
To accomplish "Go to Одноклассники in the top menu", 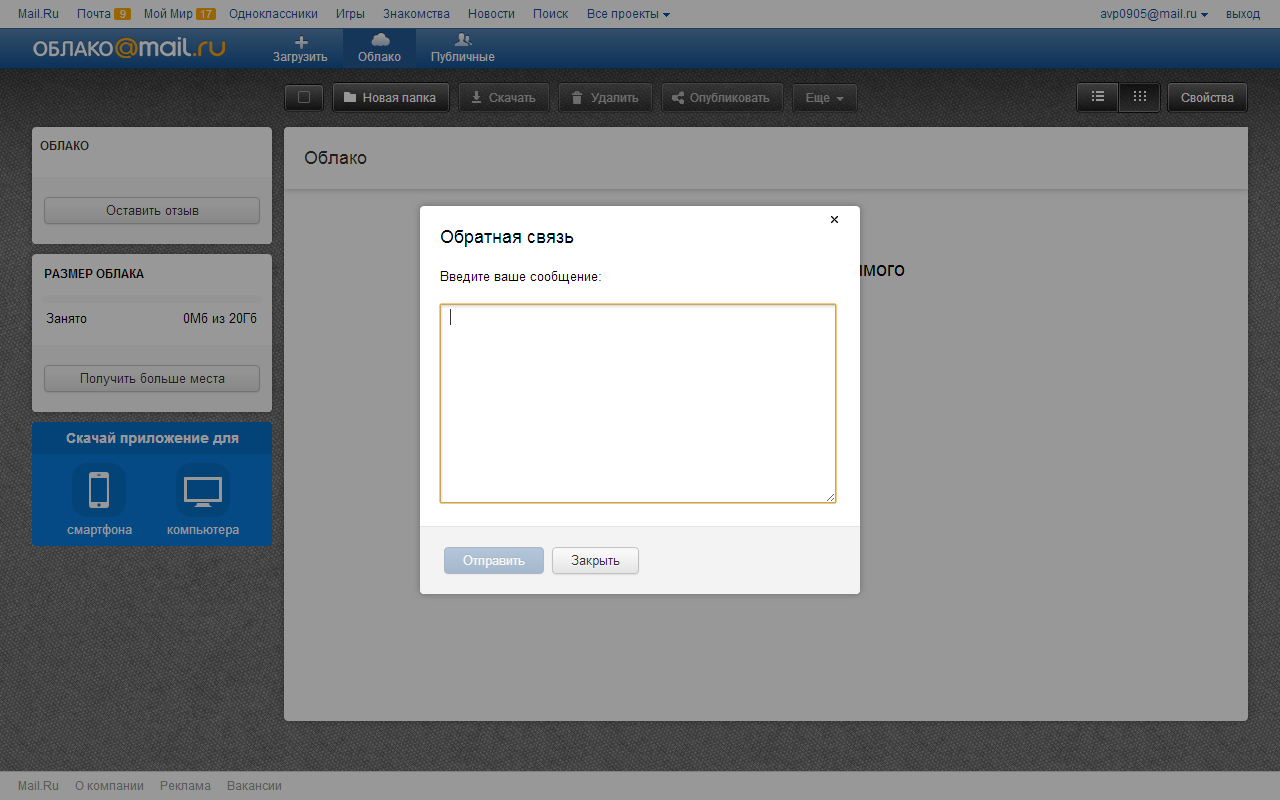I will 273,14.
